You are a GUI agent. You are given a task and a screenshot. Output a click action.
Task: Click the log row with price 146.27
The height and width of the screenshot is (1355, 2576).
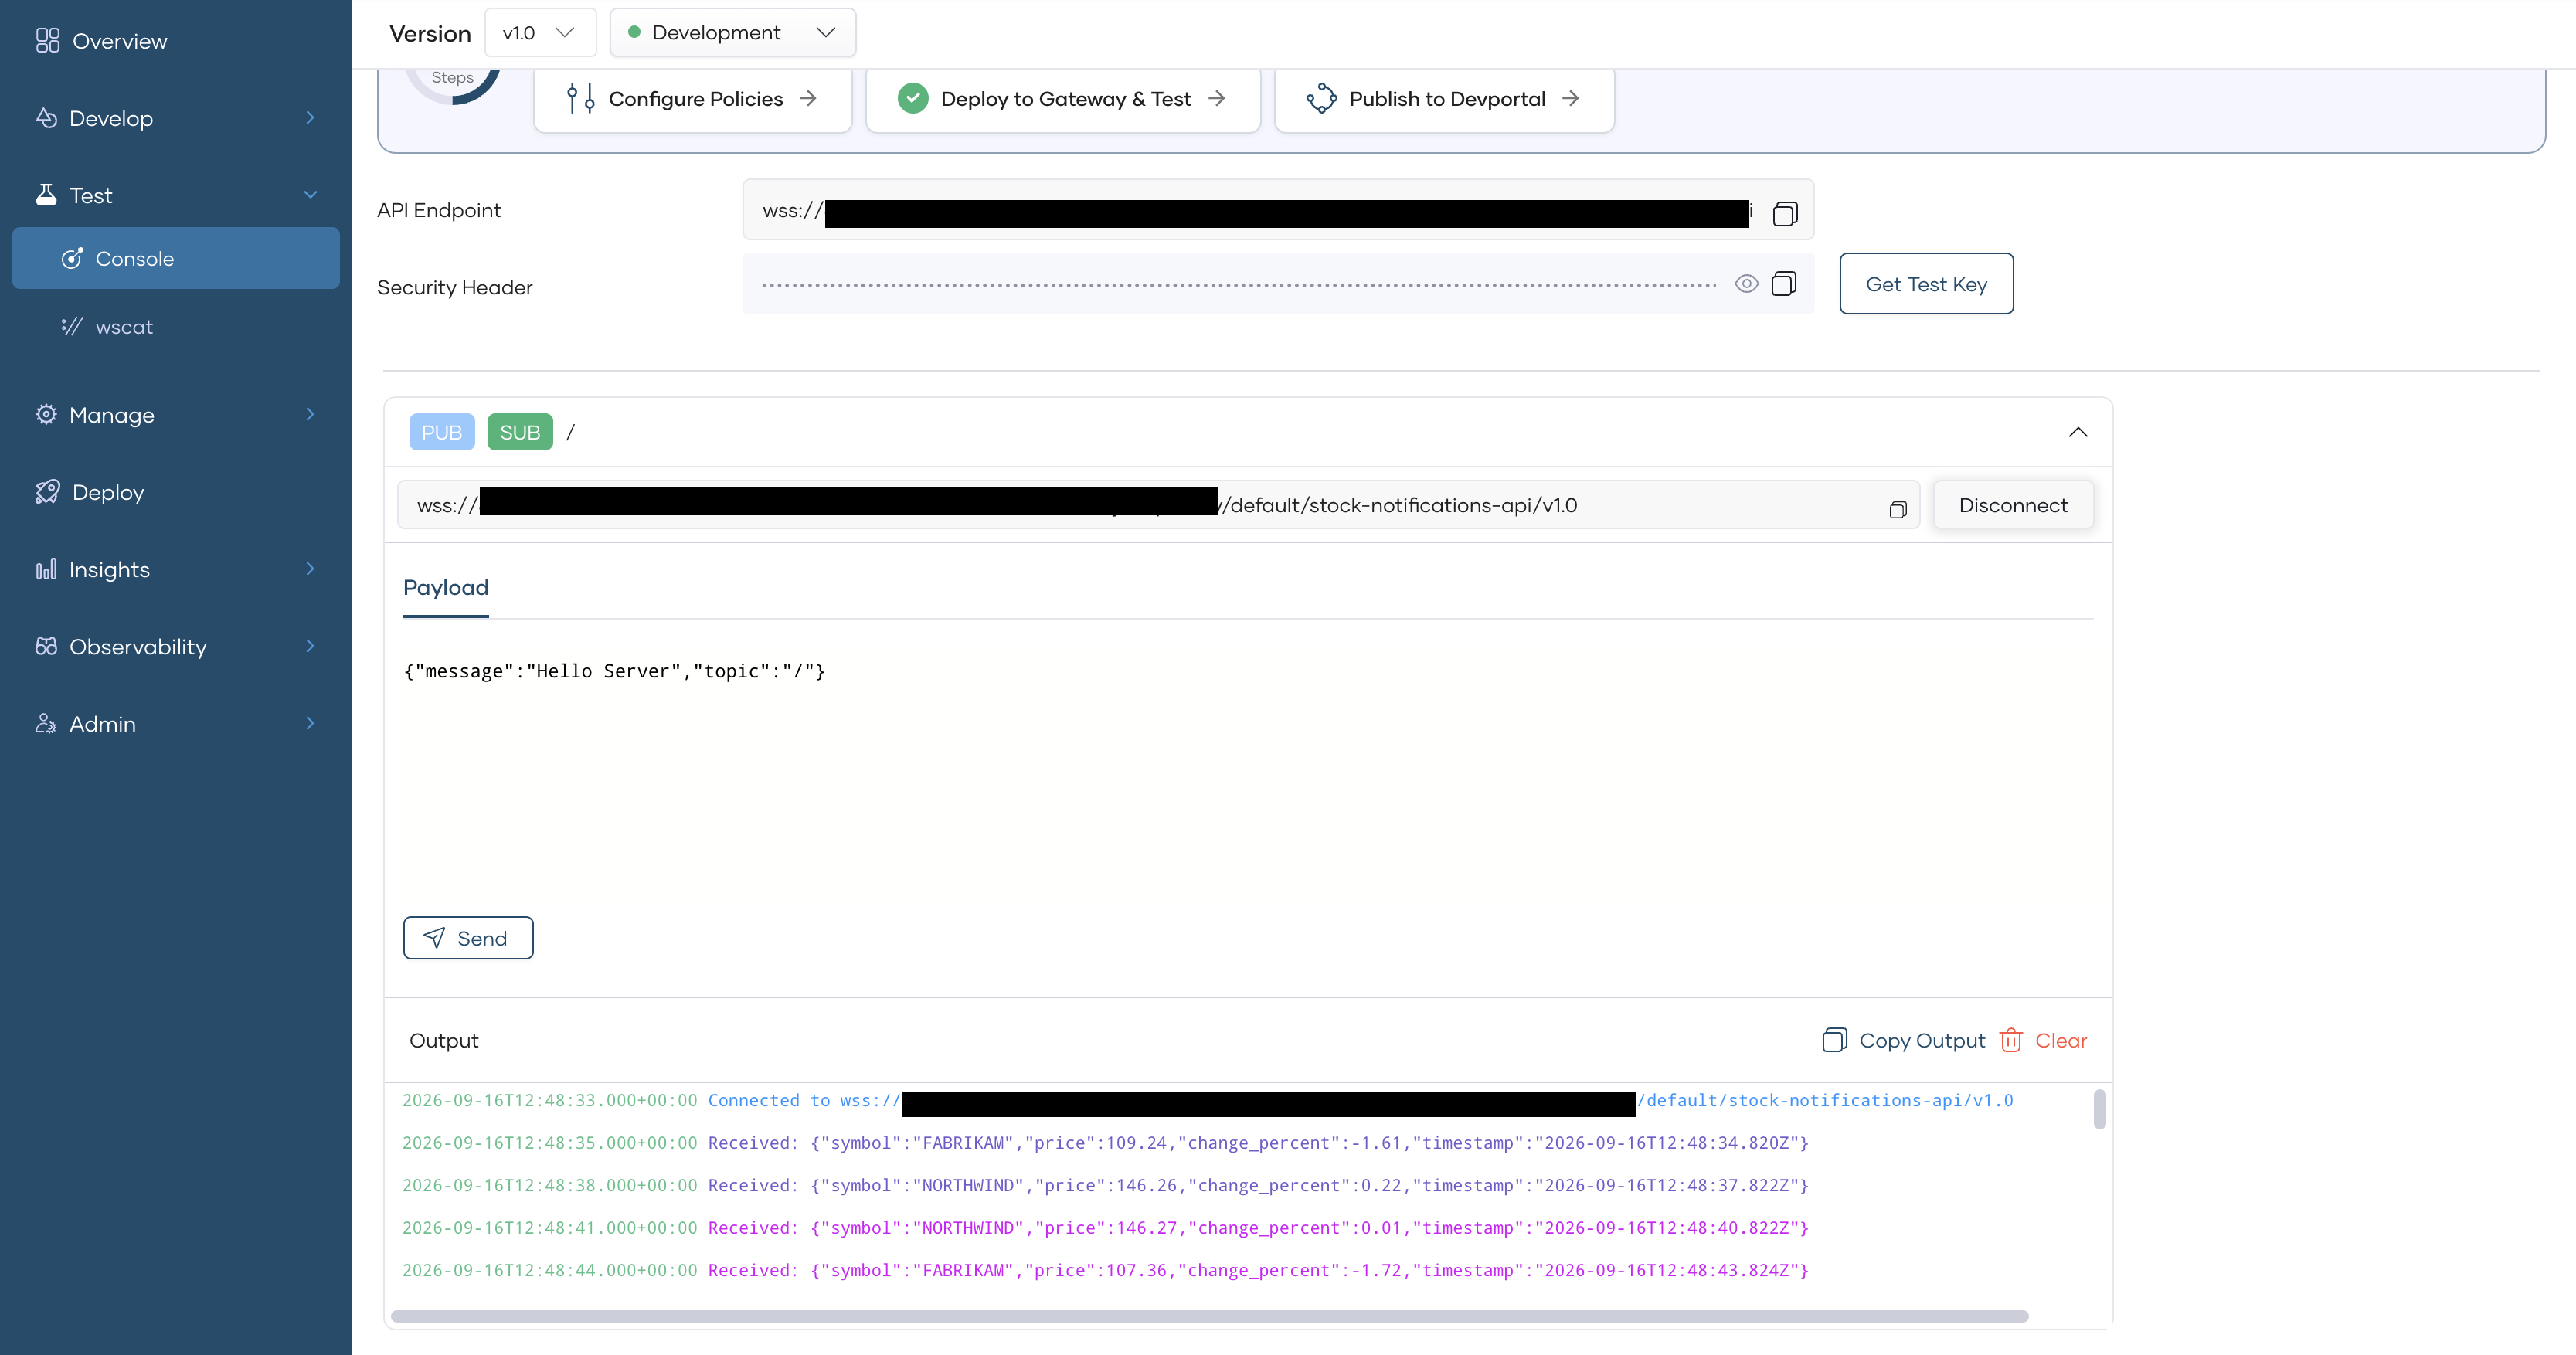1105,1228
